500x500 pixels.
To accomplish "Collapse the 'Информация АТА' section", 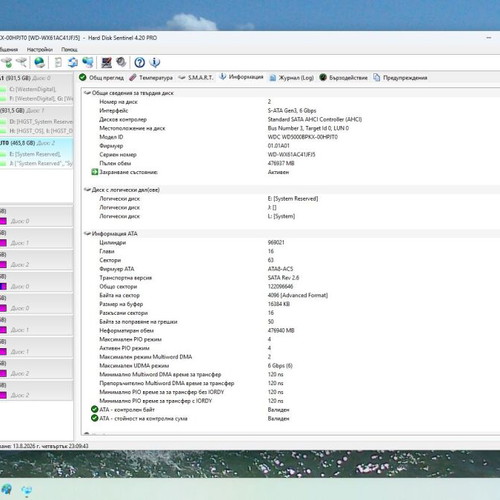I will (x=87, y=234).
